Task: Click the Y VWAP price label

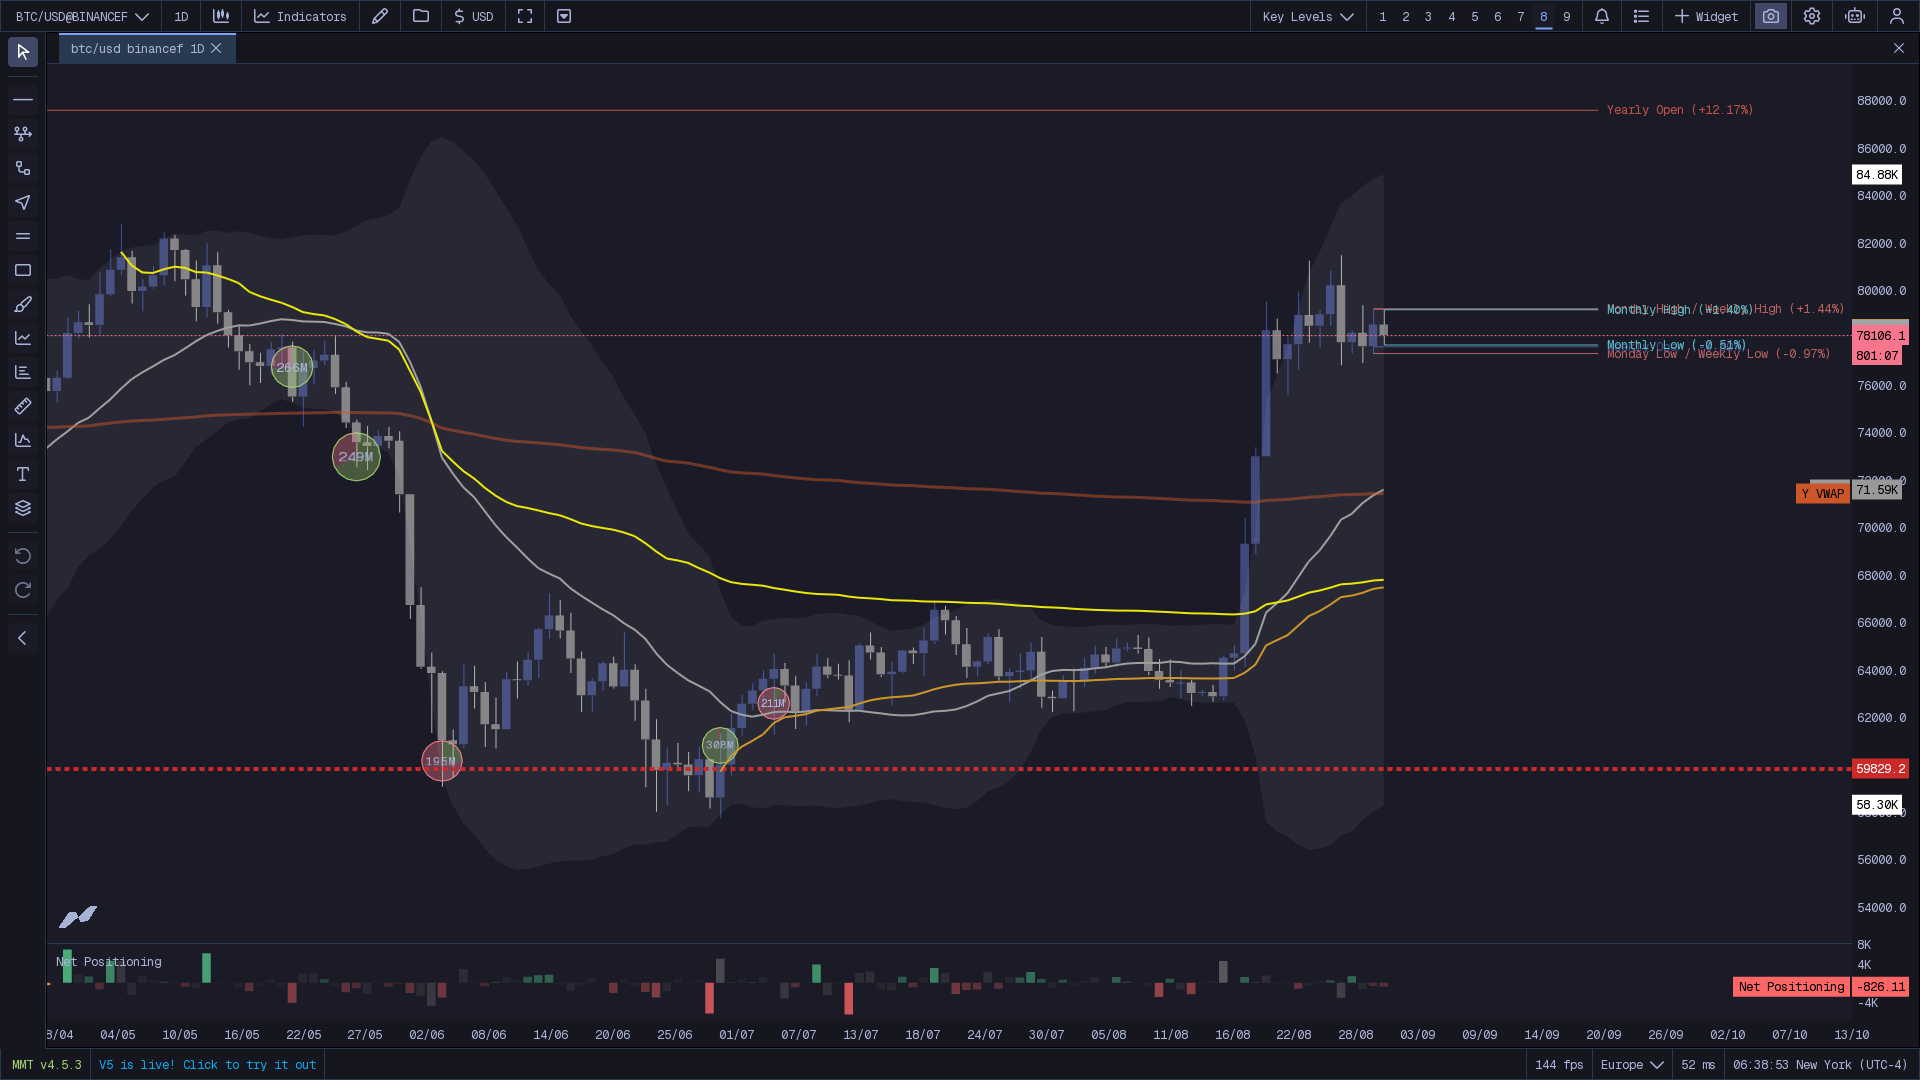Action: pos(1823,494)
